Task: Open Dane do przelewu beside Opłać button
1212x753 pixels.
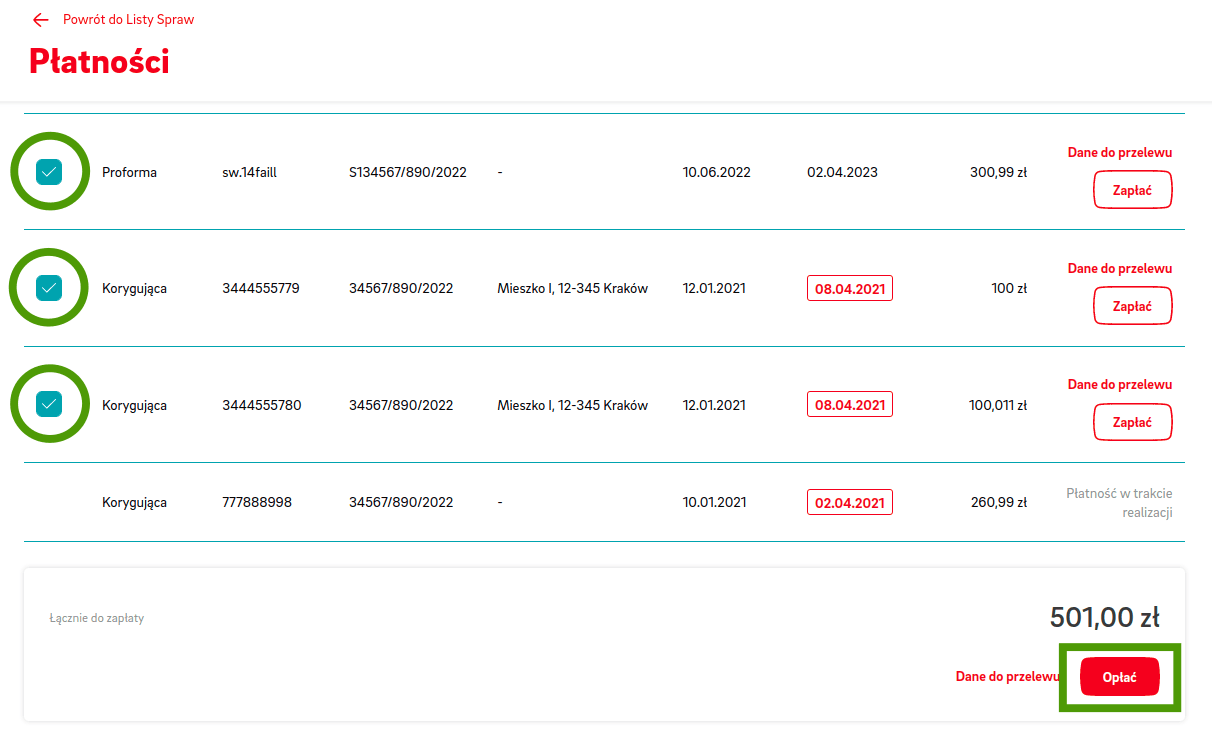Action: pyautogui.click(x=1006, y=677)
